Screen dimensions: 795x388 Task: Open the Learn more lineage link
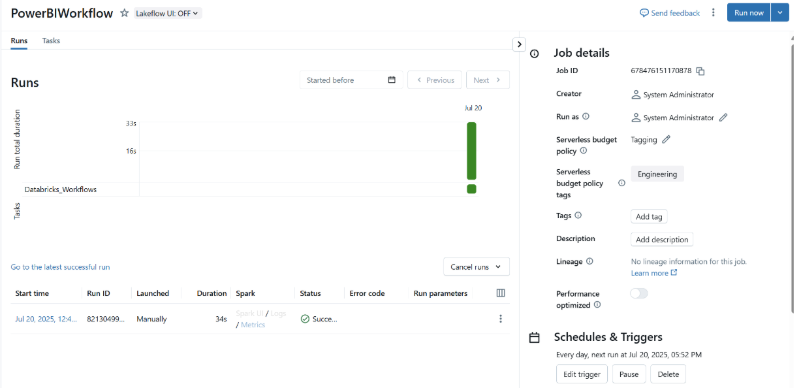tap(654, 273)
